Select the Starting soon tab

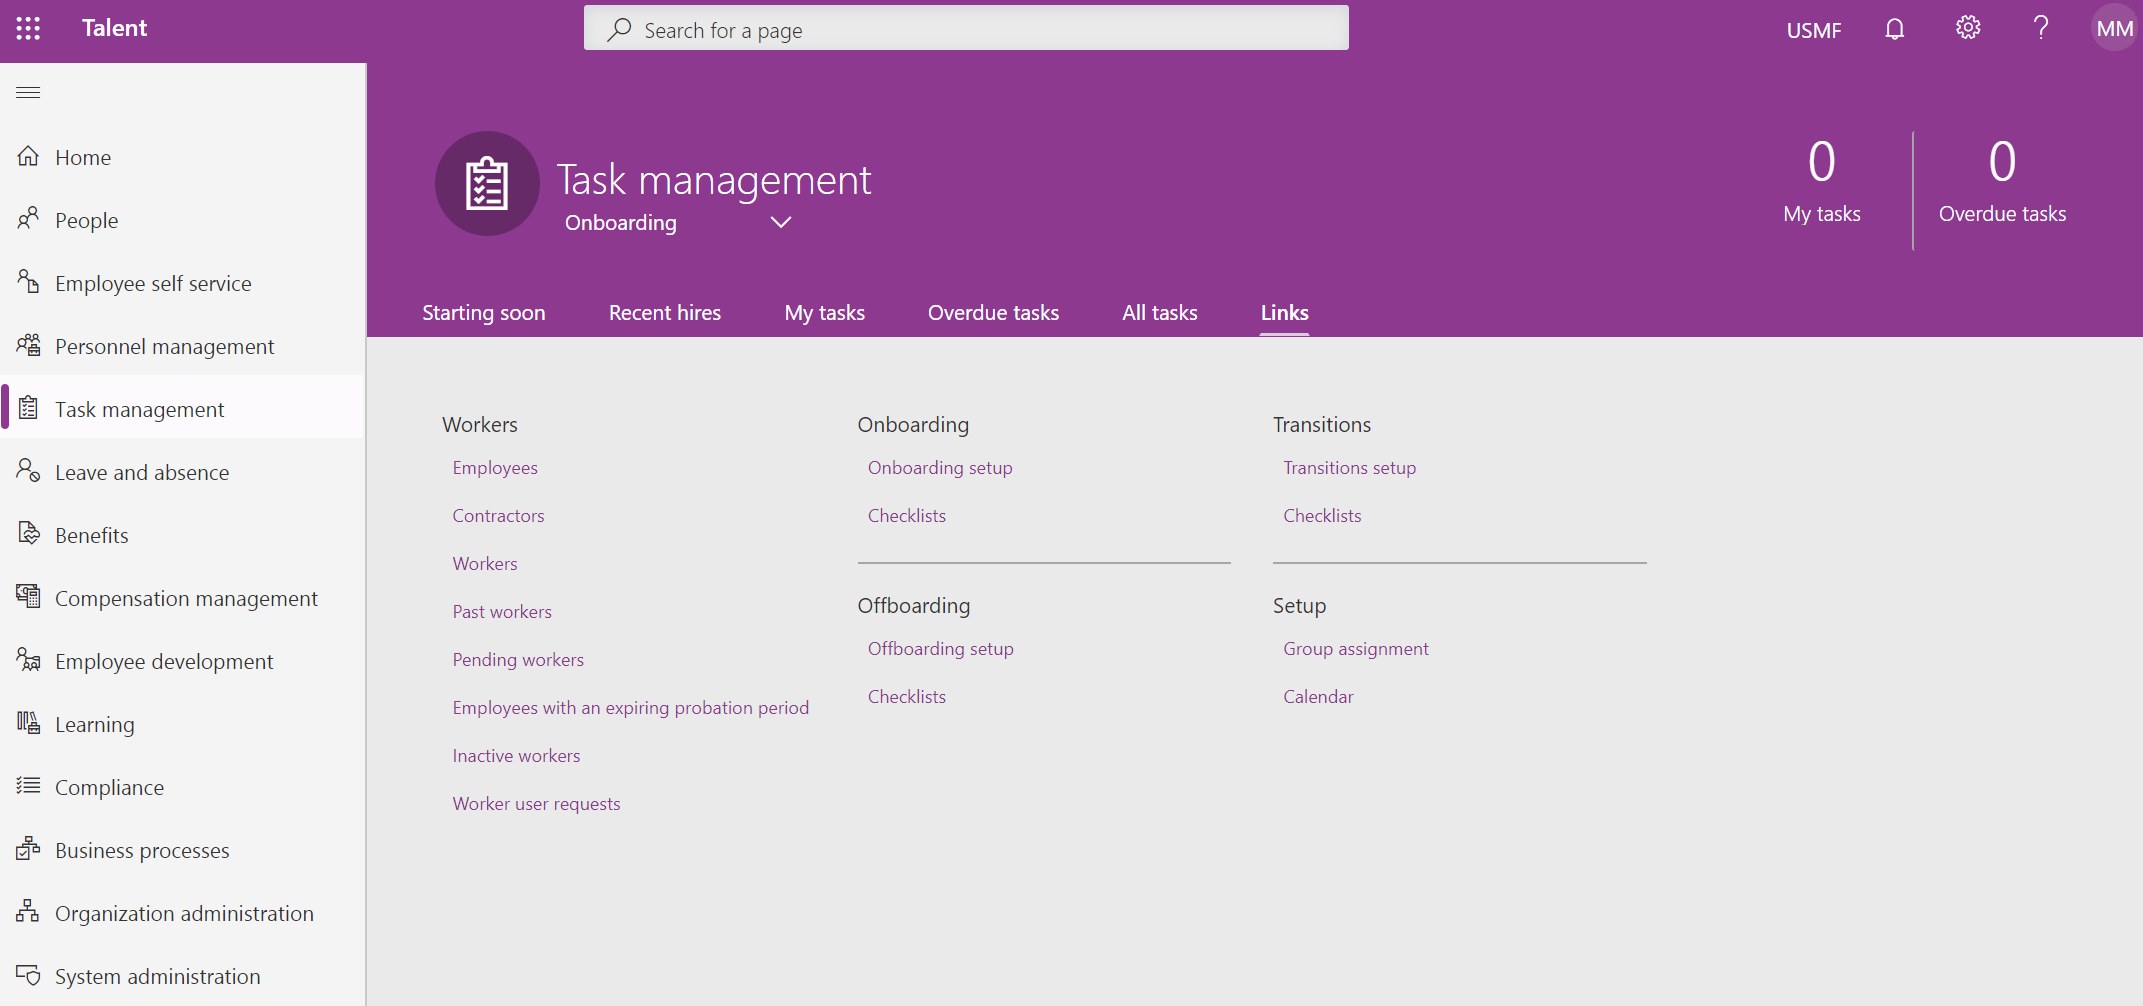pyautogui.click(x=483, y=312)
